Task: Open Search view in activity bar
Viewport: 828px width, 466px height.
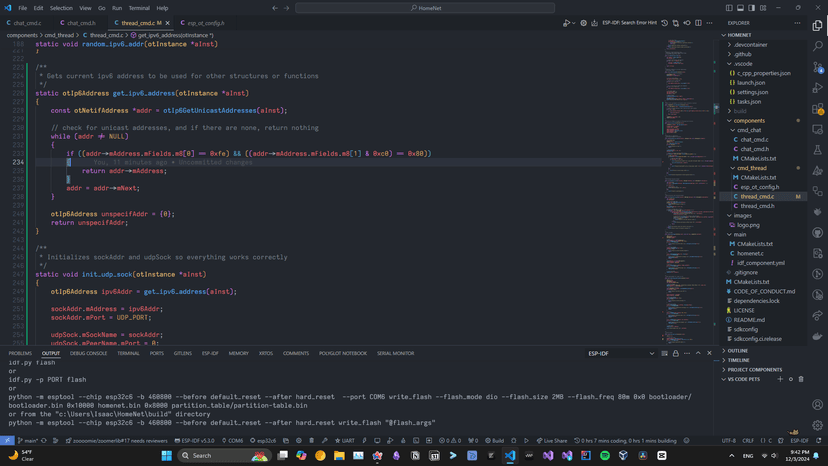Action: tap(817, 46)
